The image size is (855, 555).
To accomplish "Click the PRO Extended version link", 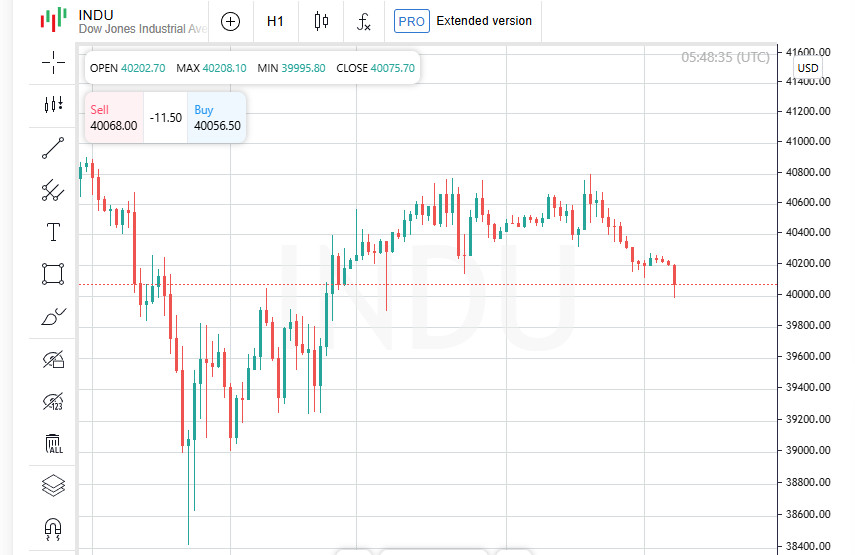I will point(463,21).
